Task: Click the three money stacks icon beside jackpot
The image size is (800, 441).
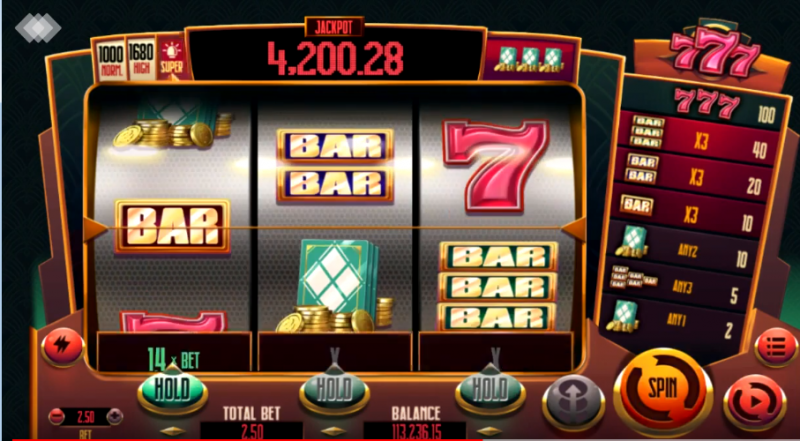Action: (x=529, y=59)
